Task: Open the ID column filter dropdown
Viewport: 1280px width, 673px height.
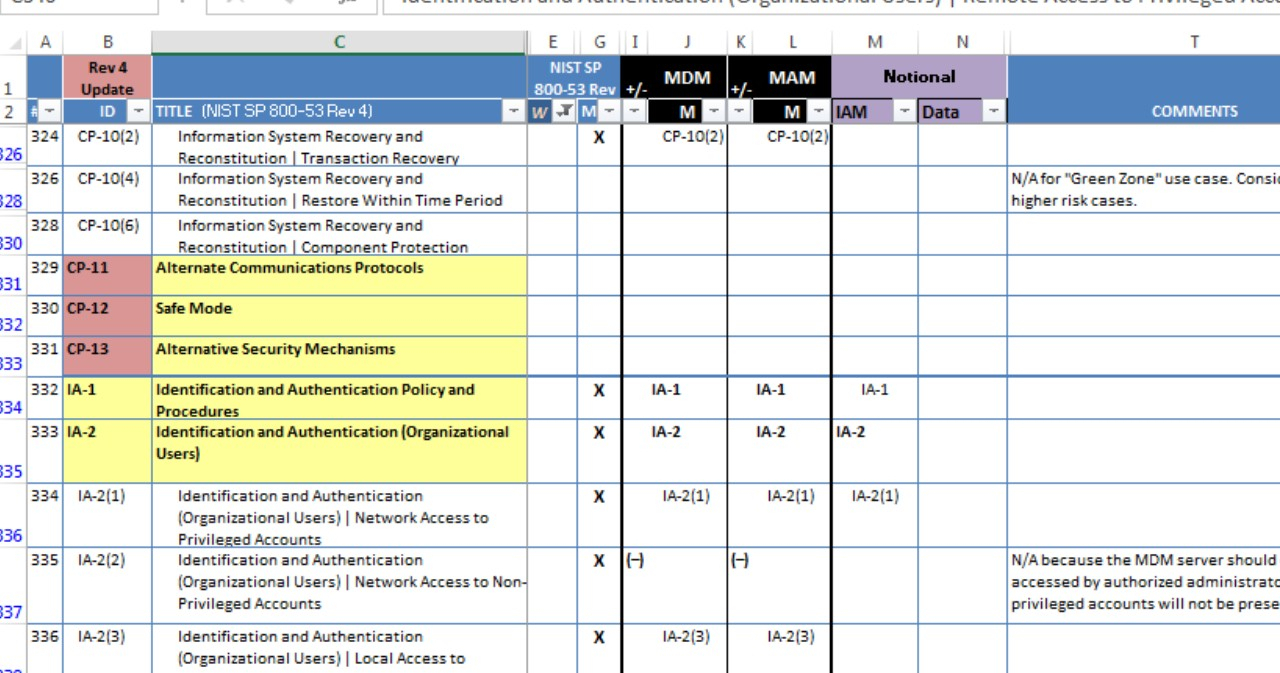Action: [x=139, y=111]
